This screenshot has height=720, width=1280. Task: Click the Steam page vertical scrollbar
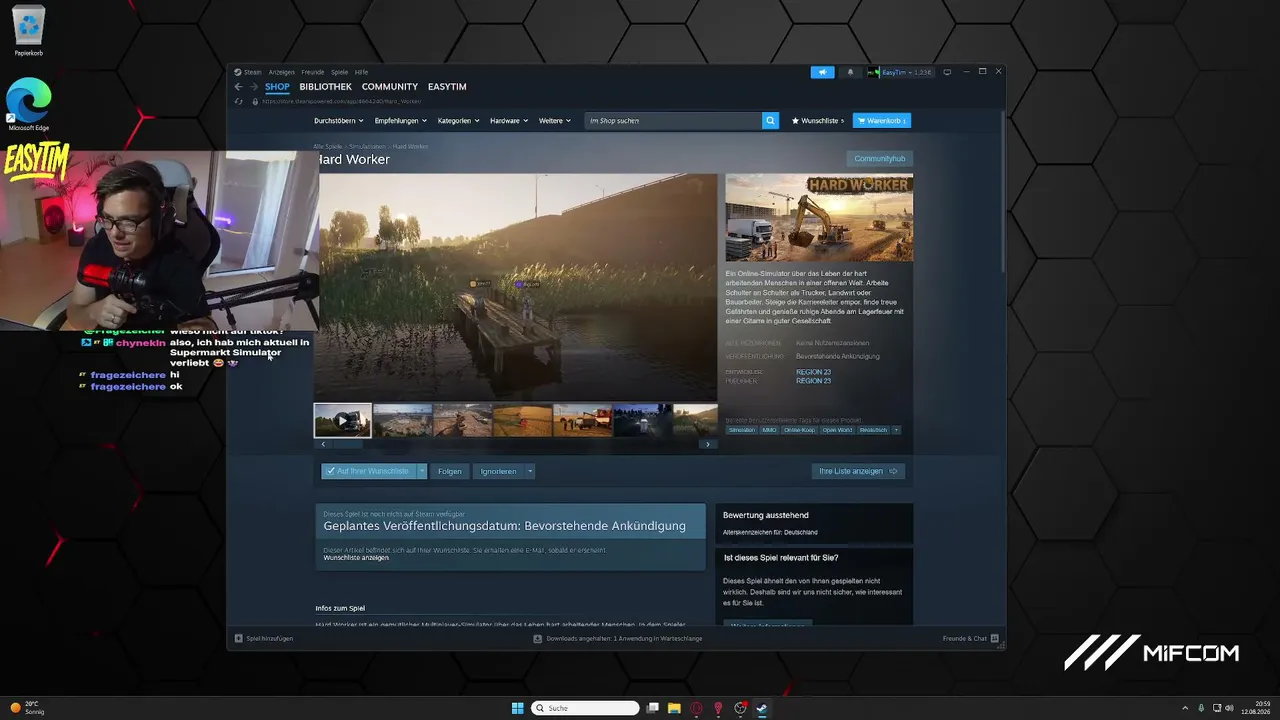tap(1002, 190)
